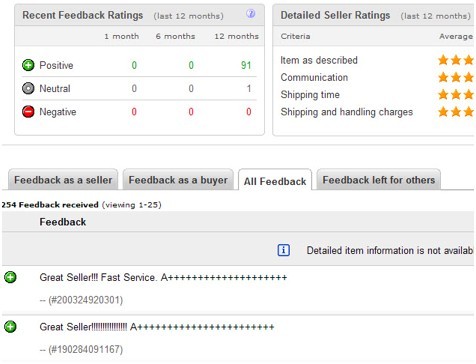Click the 91 positive count for 12 months
The height and width of the screenshot is (364, 476).
click(x=246, y=65)
